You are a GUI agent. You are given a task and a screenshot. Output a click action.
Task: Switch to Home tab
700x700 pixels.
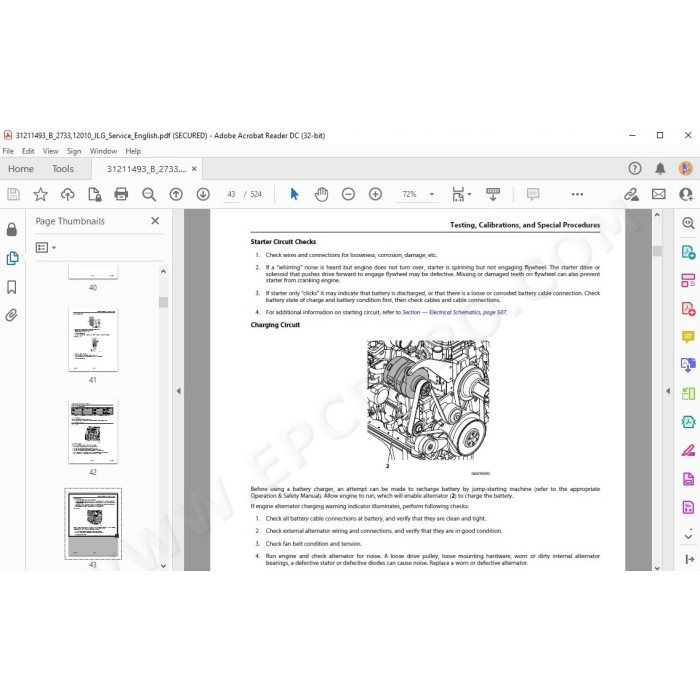click(x=21, y=169)
